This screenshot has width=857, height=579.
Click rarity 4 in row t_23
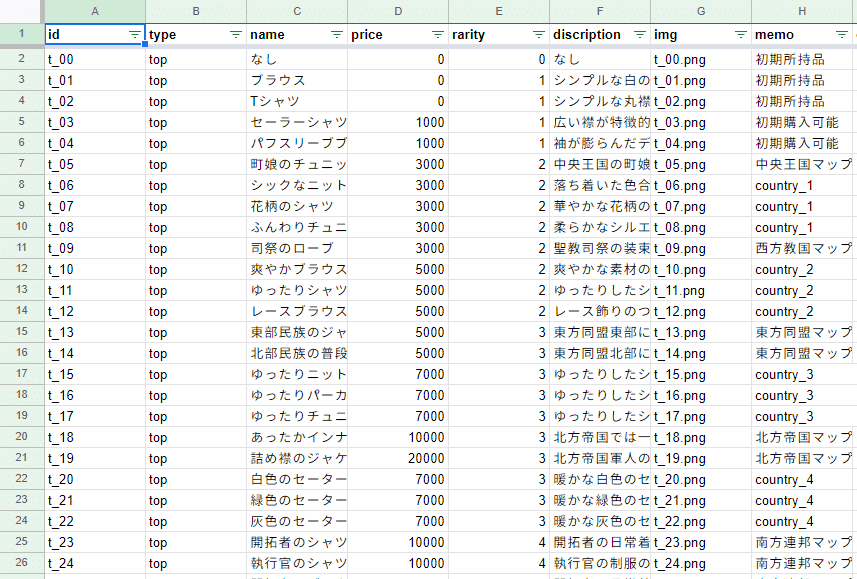499,542
